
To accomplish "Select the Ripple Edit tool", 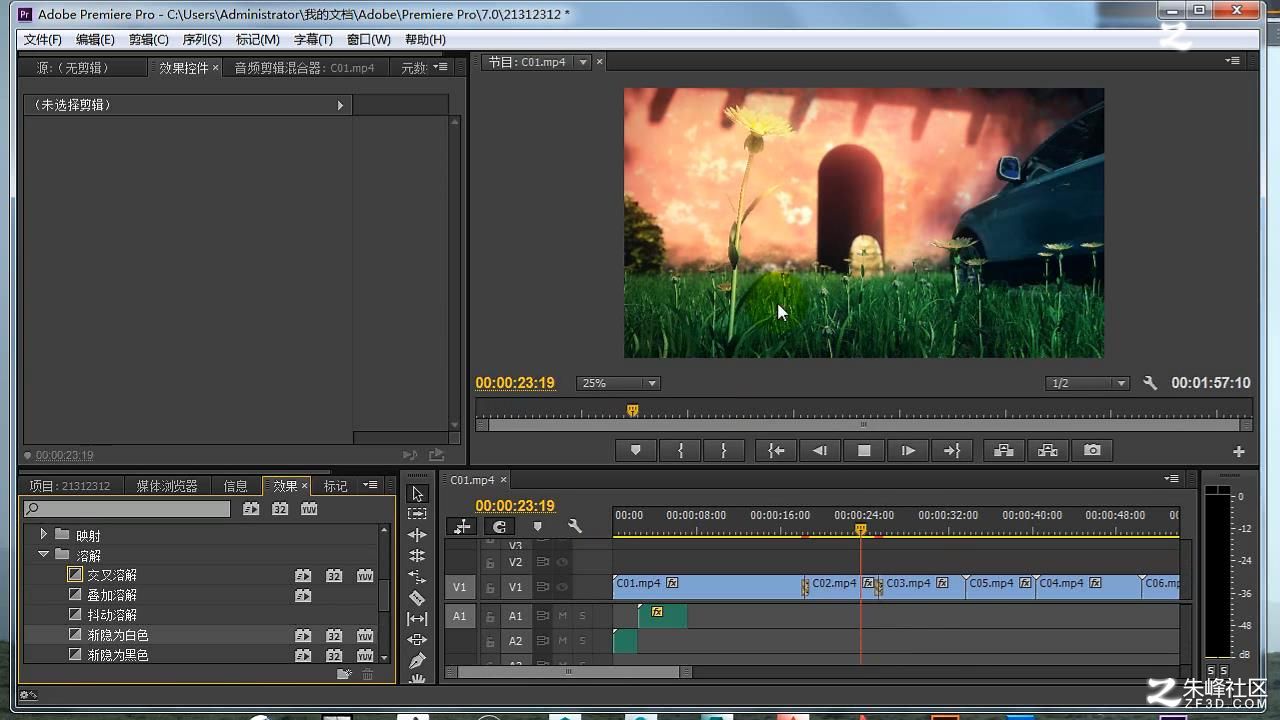I will 417,535.
